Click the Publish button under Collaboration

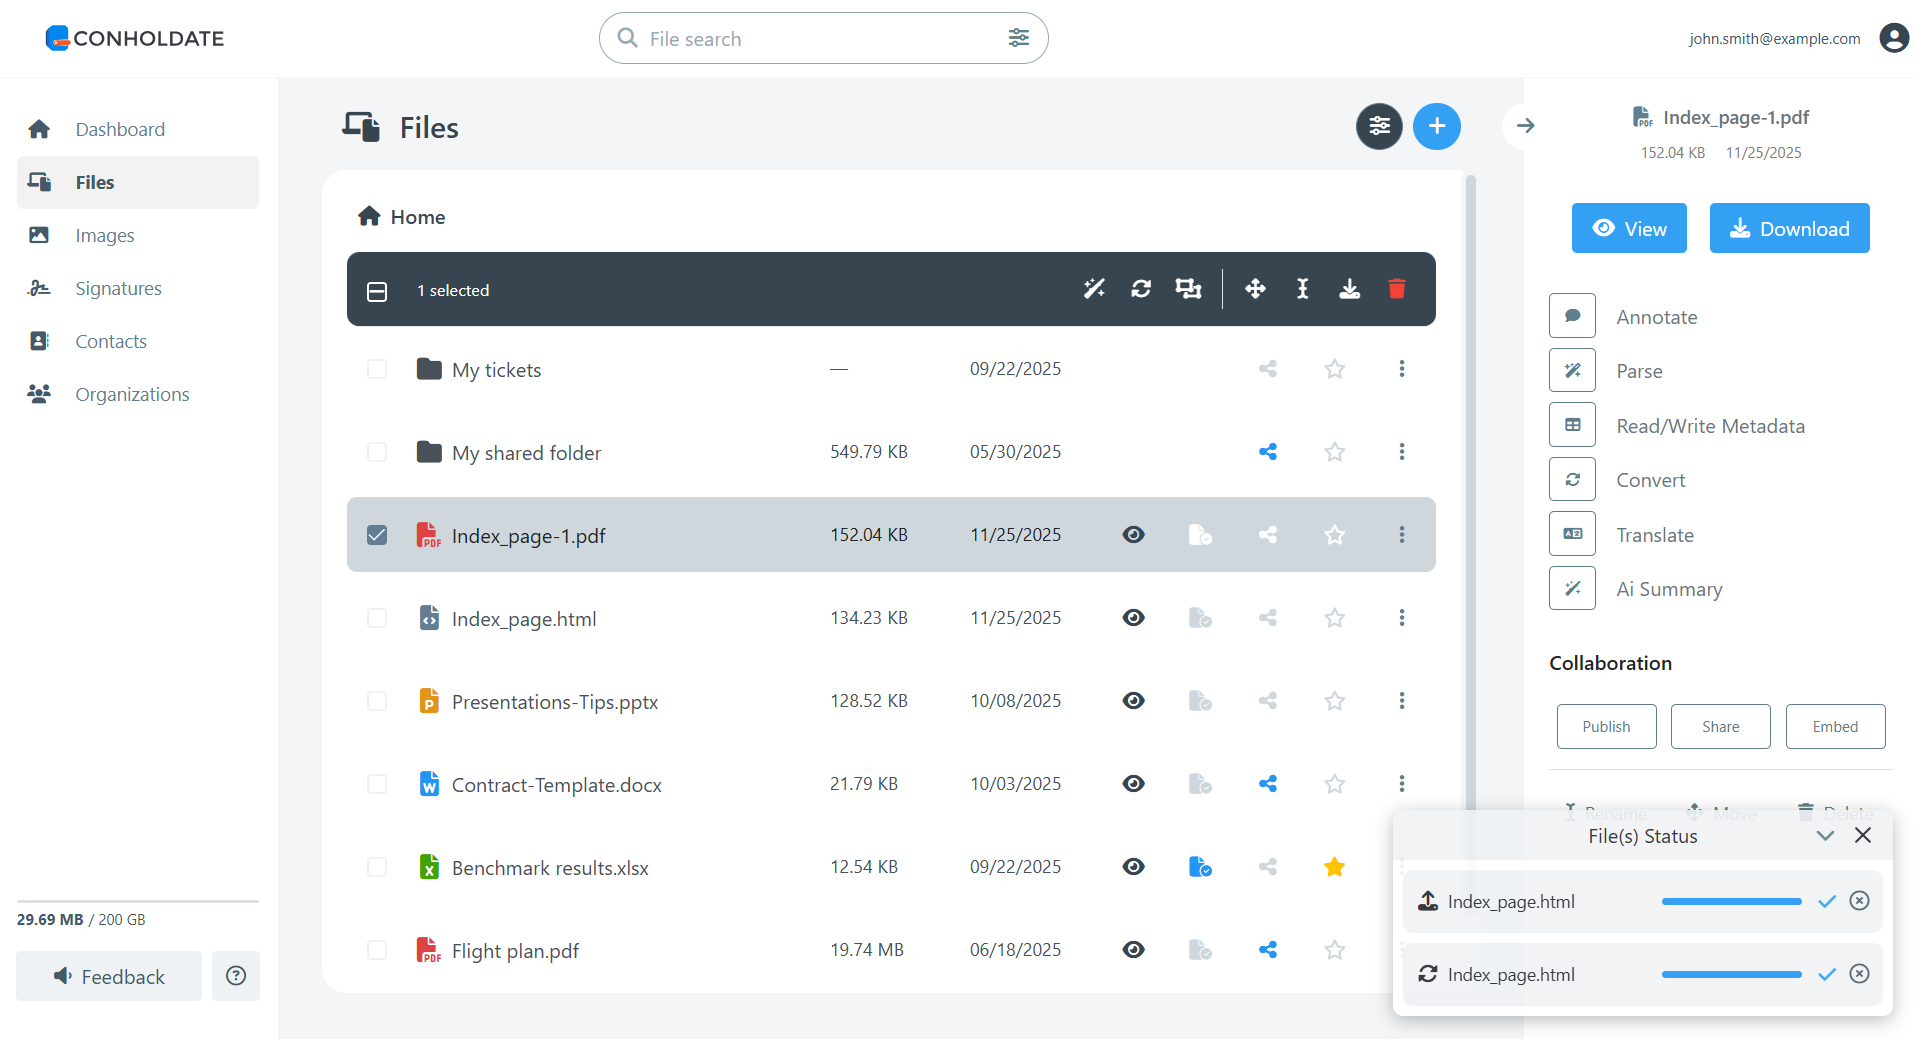1606,726
